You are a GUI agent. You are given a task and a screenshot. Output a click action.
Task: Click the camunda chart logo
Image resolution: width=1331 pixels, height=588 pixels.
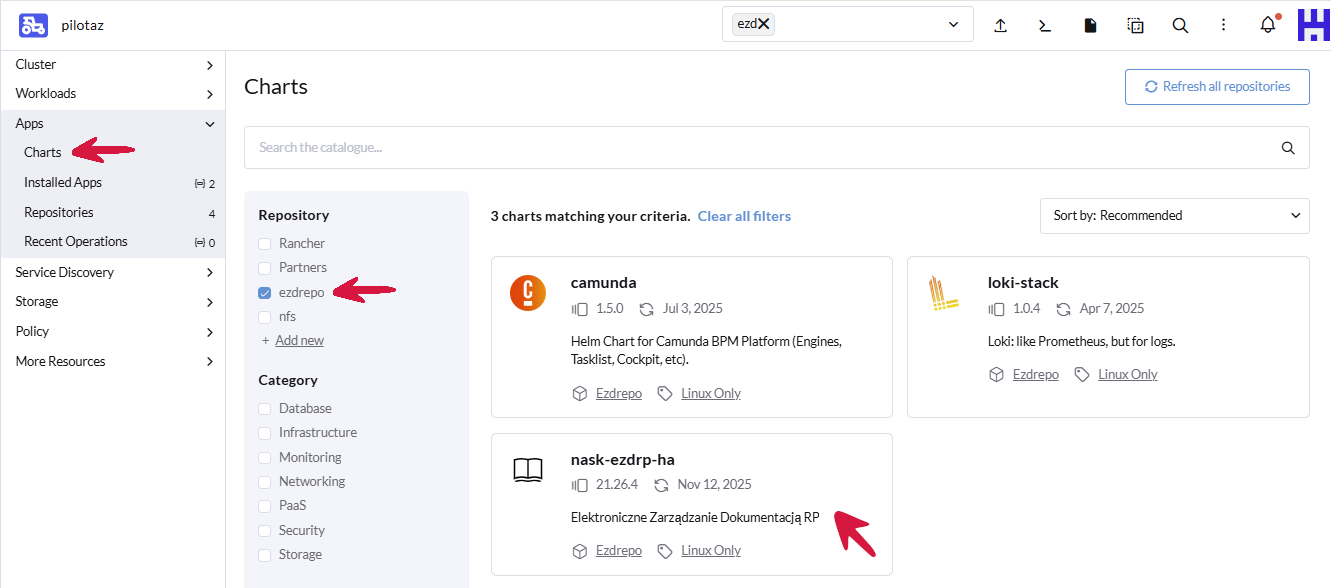tap(528, 293)
